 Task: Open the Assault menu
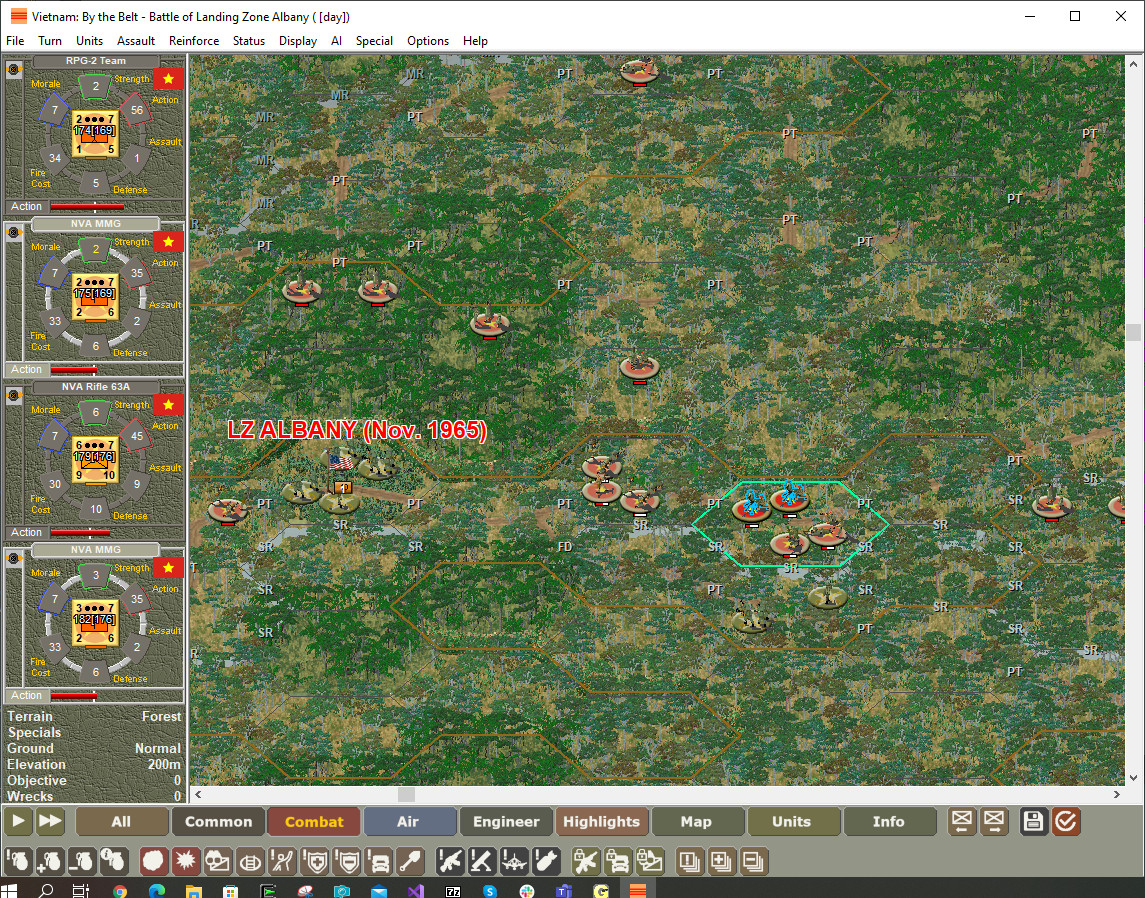[x=136, y=41]
